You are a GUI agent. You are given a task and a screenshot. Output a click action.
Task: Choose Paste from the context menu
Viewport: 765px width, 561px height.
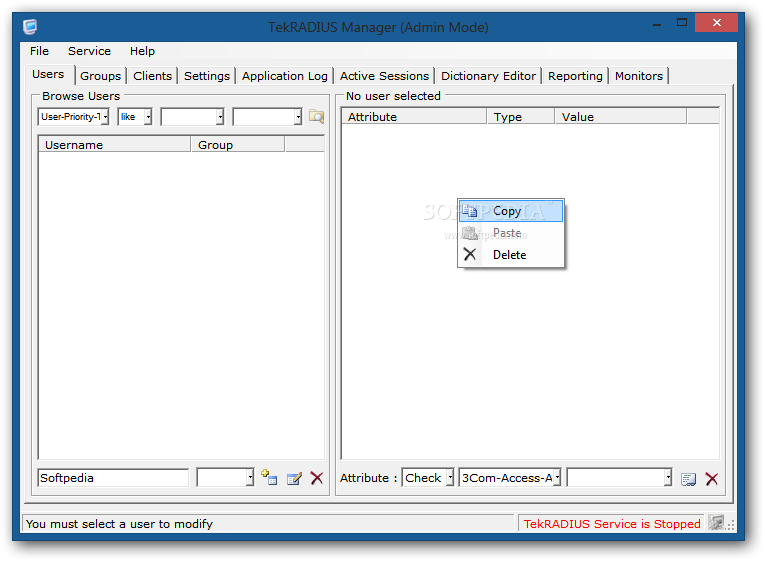tap(510, 233)
